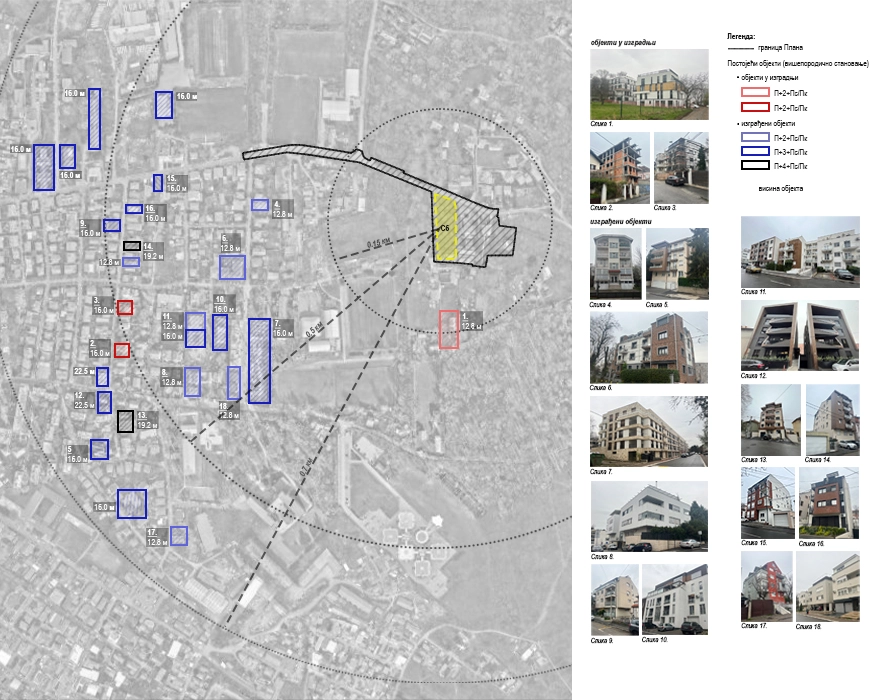Open the photo captioned Слика 14
Viewport: 870px width, 700px height.
click(832, 420)
